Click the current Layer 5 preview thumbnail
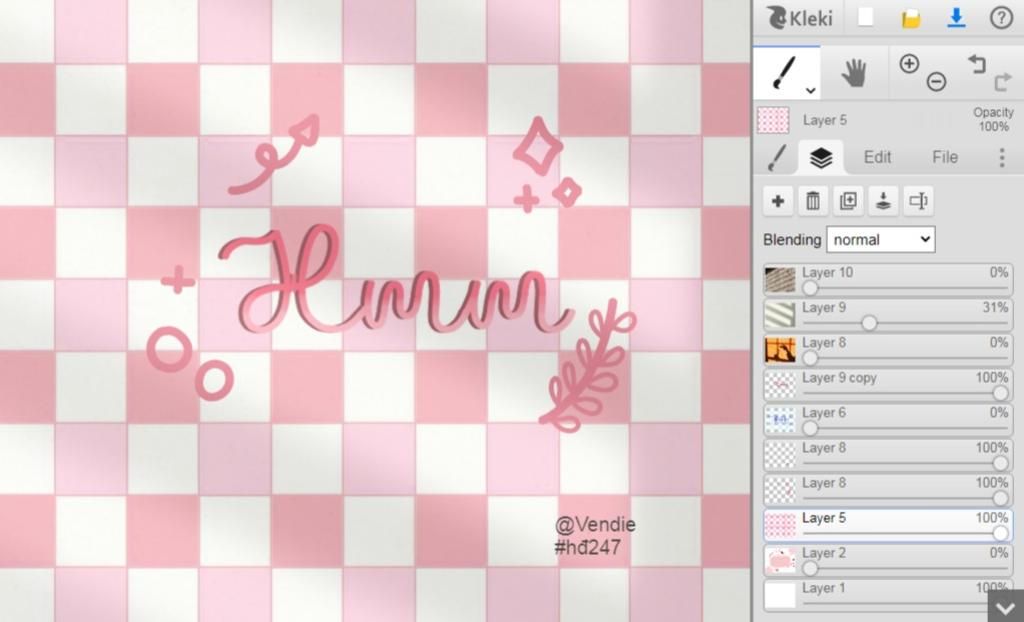The width and height of the screenshot is (1024, 622). pos(773,120)
